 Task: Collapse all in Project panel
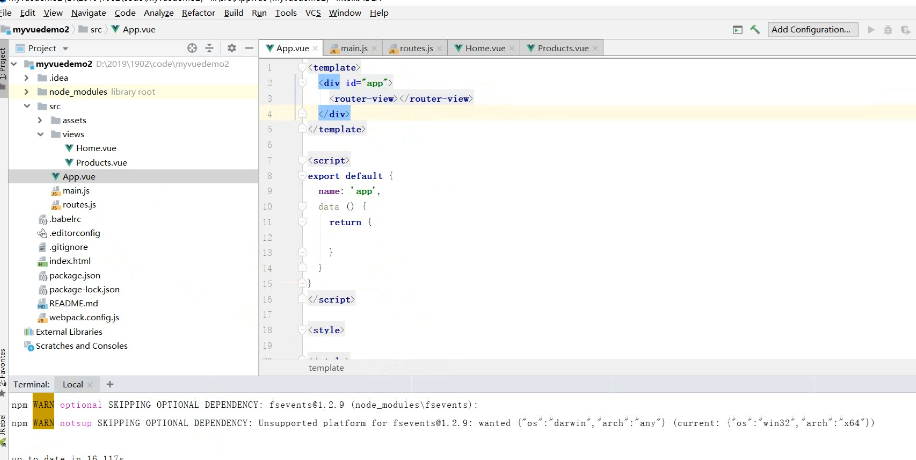point(210,48)
